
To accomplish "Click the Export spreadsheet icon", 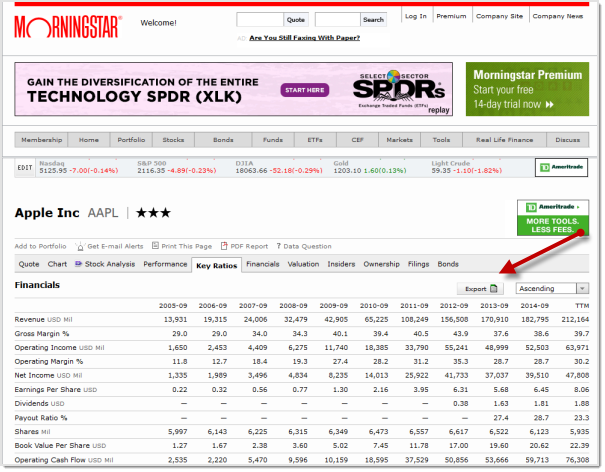I will [x=493, y=289].
